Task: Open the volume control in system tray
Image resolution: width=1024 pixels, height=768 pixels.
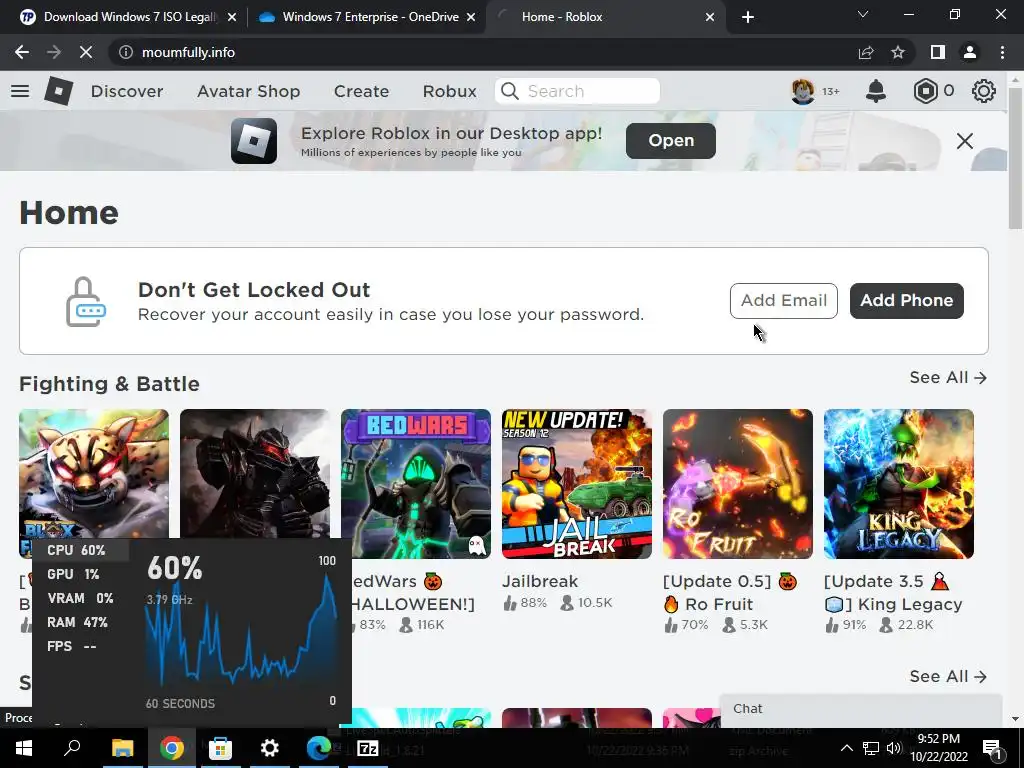Action: [x=894, y=748]
